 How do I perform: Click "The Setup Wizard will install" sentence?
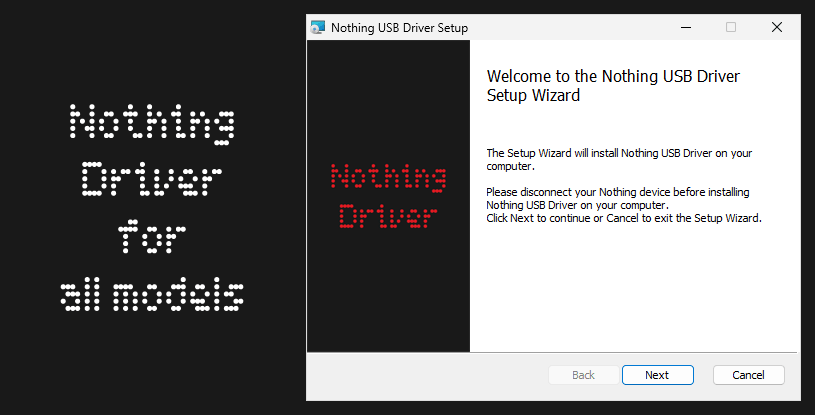(x=619, y=160)
